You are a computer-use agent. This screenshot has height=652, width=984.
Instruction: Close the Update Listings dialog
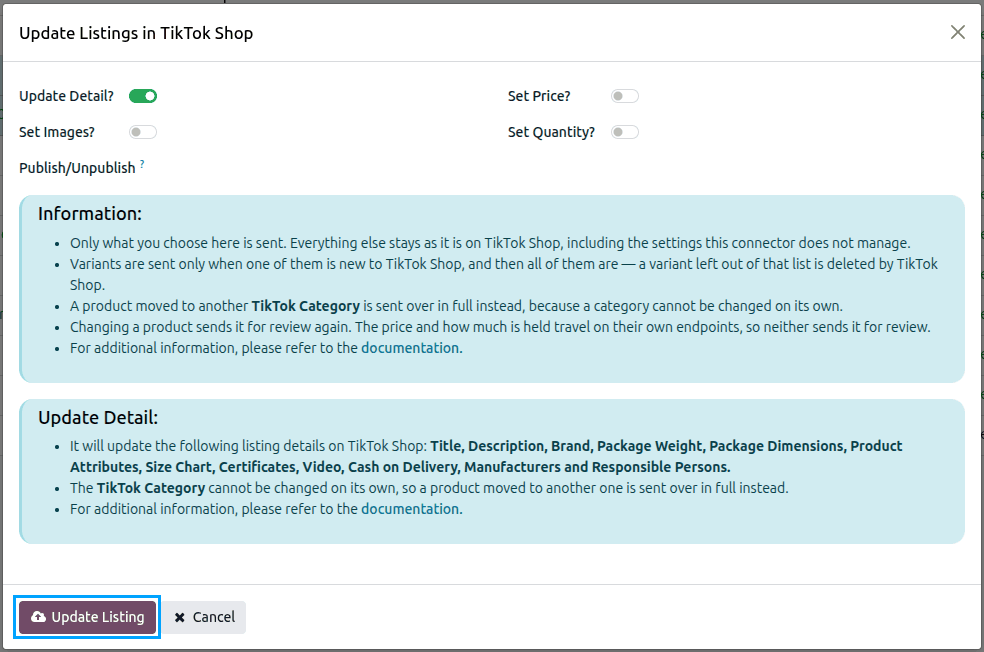[957, 32]
